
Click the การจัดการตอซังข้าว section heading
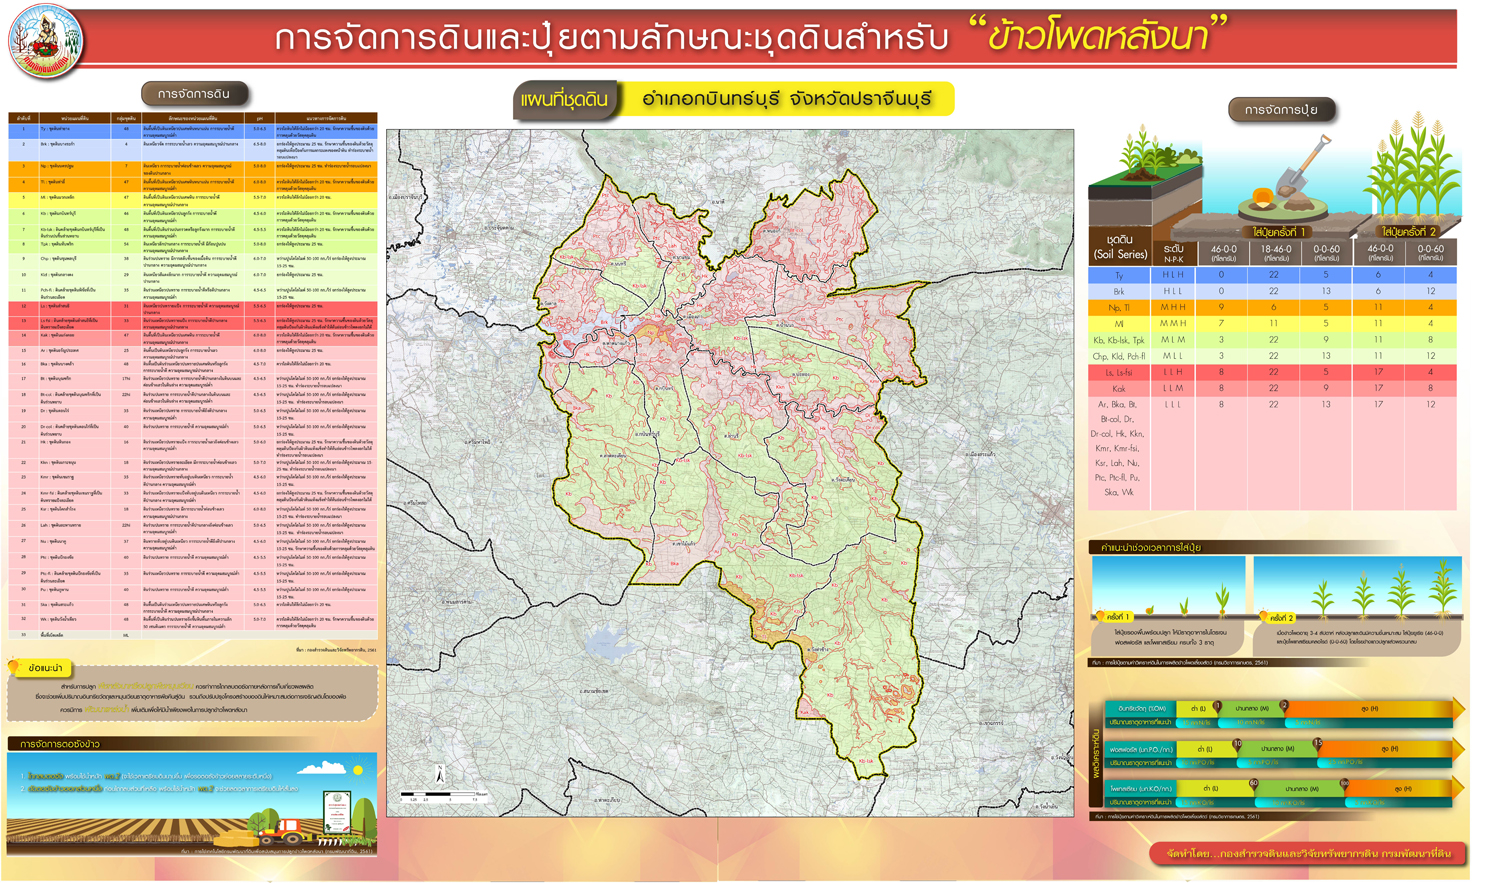(x=62, y=744)
